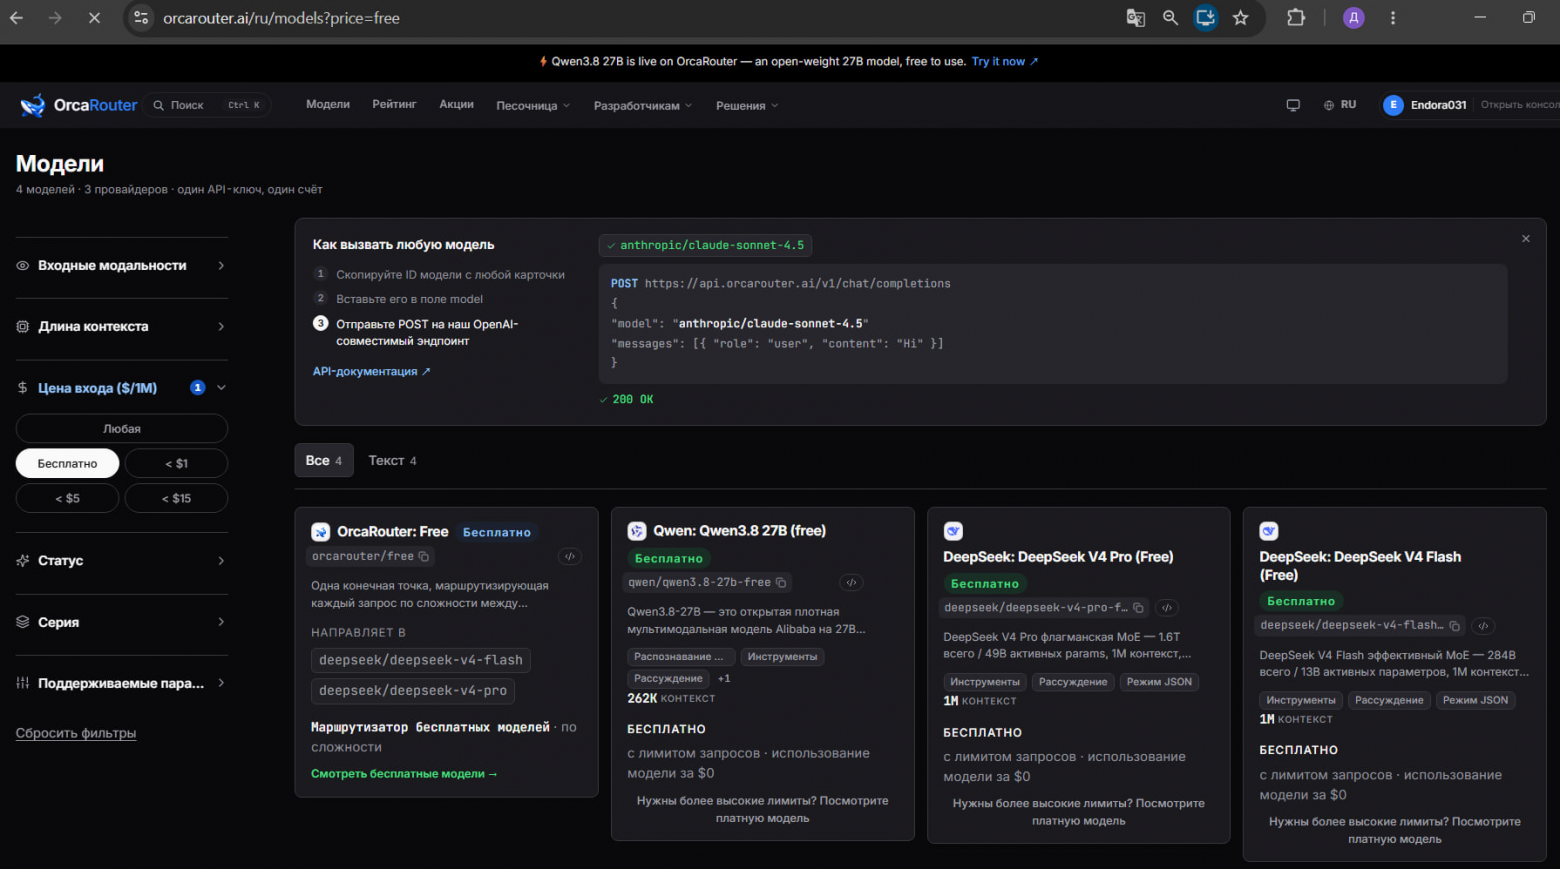Screen dimensions: 1560x869
Task: Click the browser address bar URL
Action: tap(282, 18)
